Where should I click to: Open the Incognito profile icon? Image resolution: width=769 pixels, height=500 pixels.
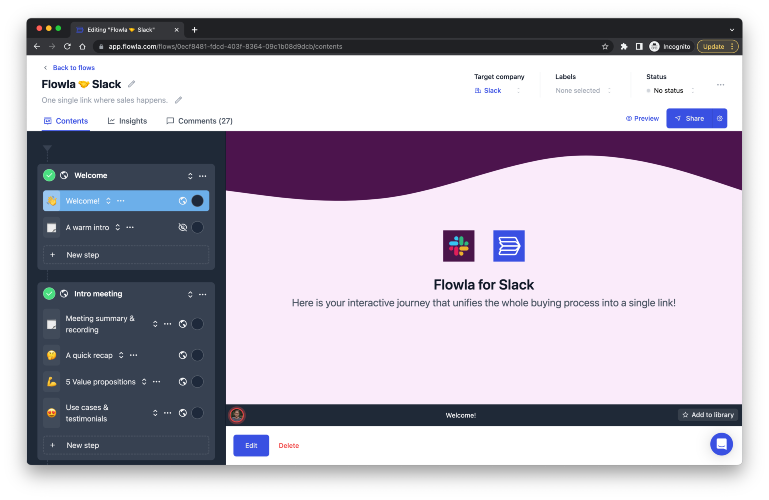coord(654,47)
